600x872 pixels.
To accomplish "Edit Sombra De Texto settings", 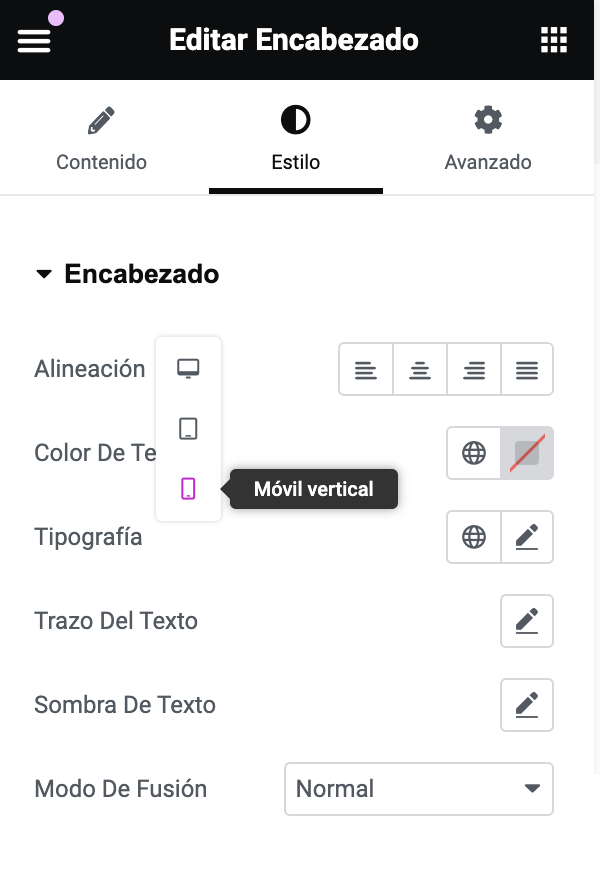I will point(527,705).
